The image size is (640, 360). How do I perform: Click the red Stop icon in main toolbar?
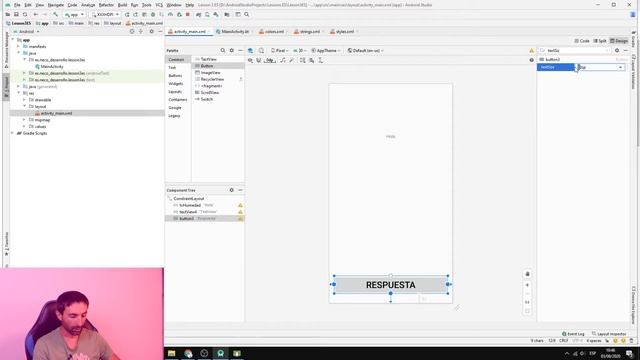pyautogui.click(x=188, y=14)
